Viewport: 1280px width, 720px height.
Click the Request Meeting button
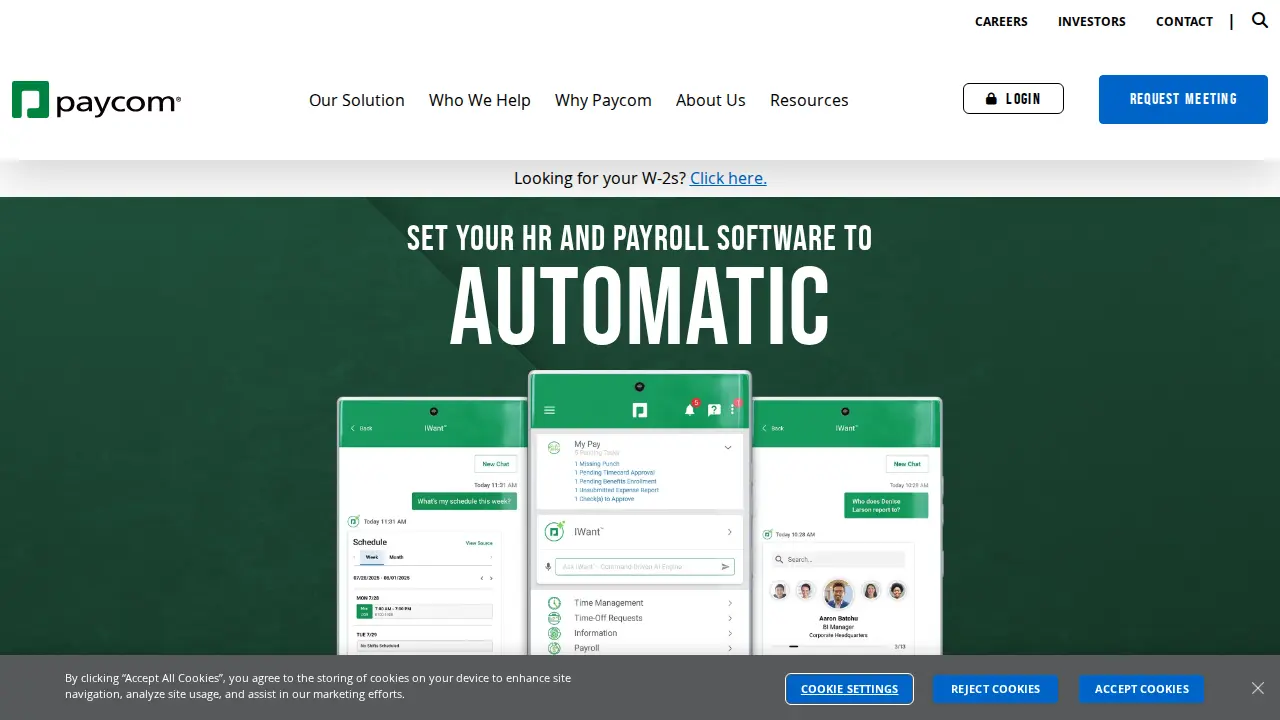click(x=1183, y=99)
